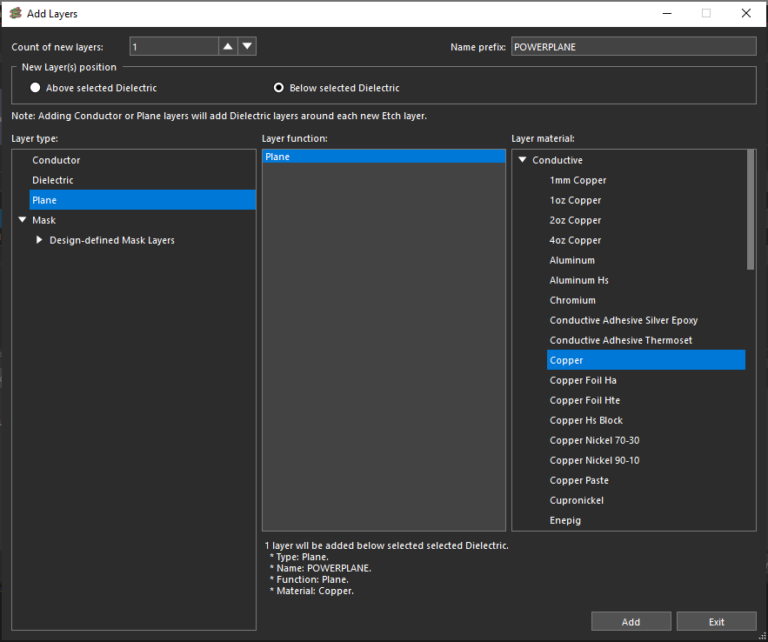
Task: Collapse the Conductive materials group
Action: click(521, 160)
